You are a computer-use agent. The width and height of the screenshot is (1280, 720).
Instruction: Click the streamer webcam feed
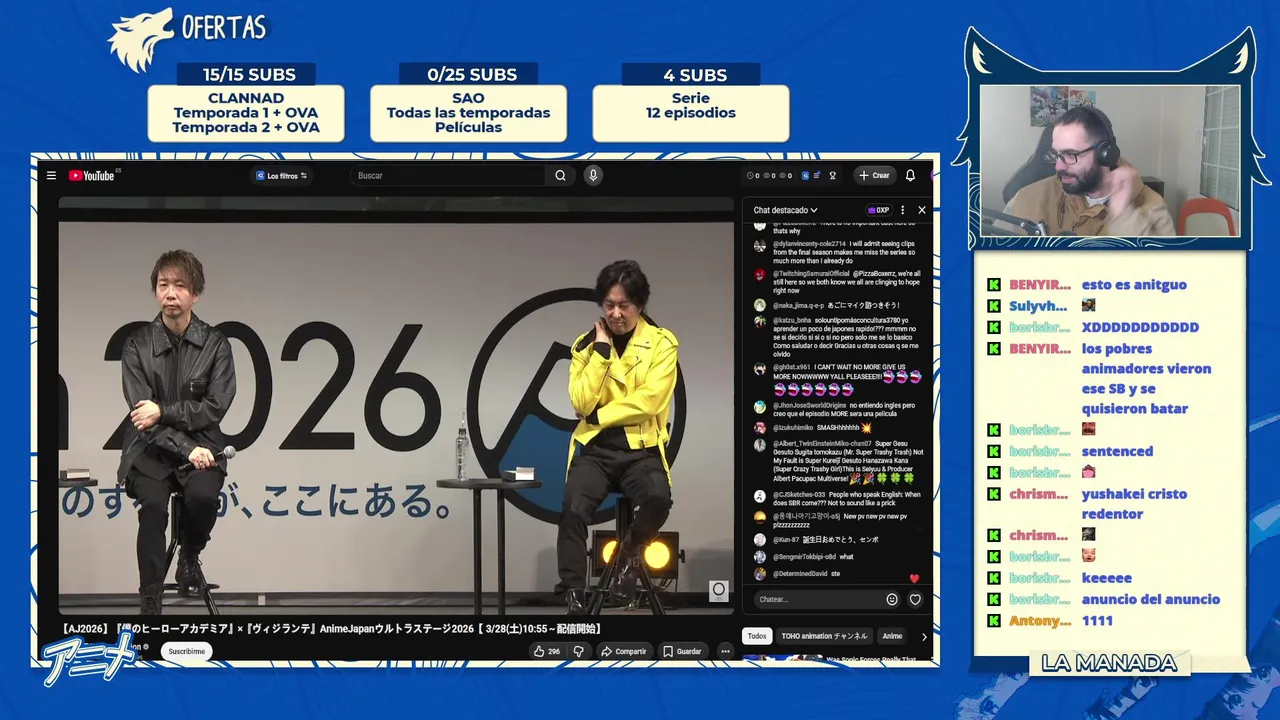[x=1110, y=161]
